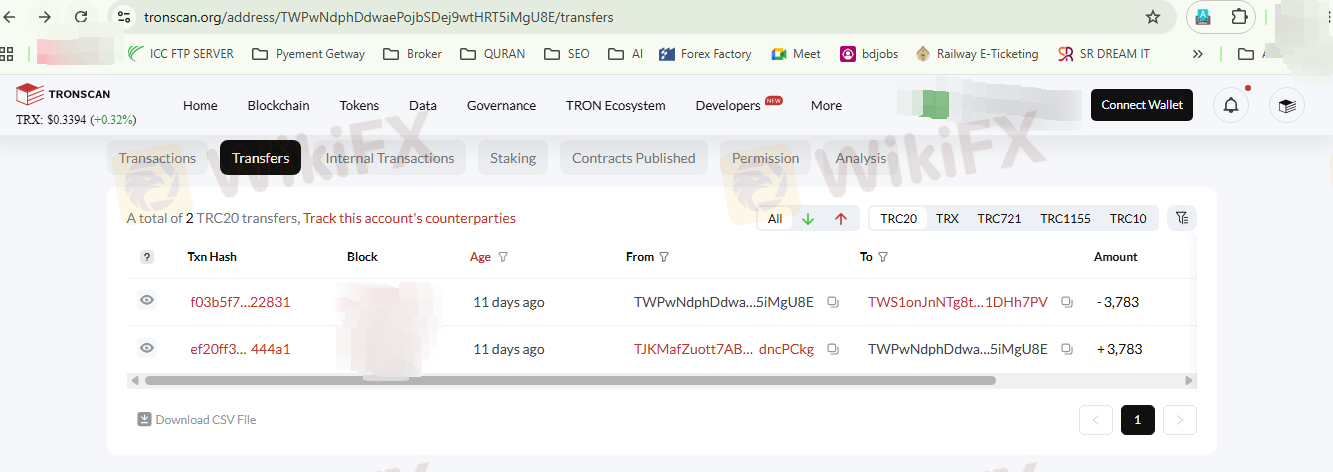Click the browser address bar URL
Screen dimensions: 1333x472
point(379,17)
